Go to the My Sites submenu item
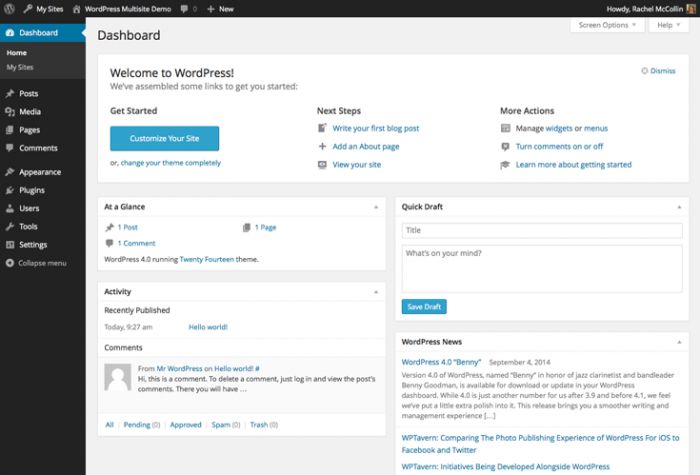The height and width of the screenshot is (475, 700). tap(20, 67)
